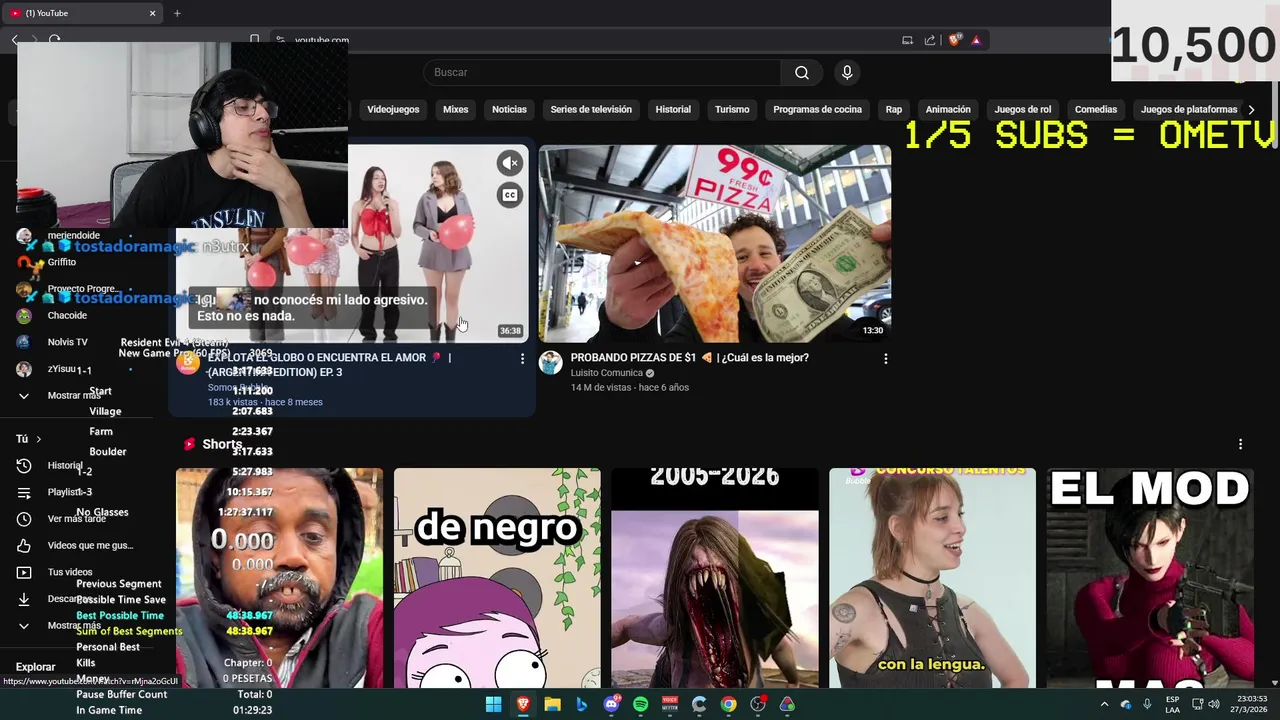Close the YouTube browser tab
This screenshot has height=720, width=1280.
pos(152,13)
